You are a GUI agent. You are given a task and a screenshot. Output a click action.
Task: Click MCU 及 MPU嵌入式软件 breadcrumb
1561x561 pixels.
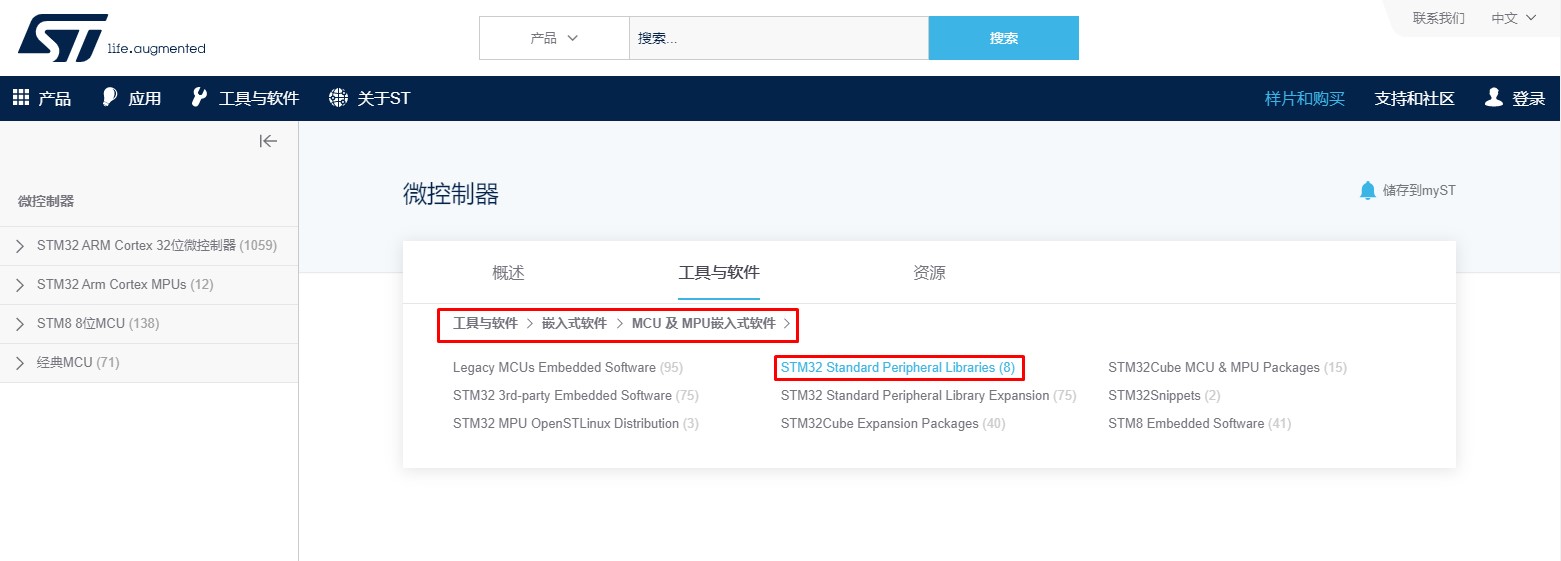pos(704,324)
